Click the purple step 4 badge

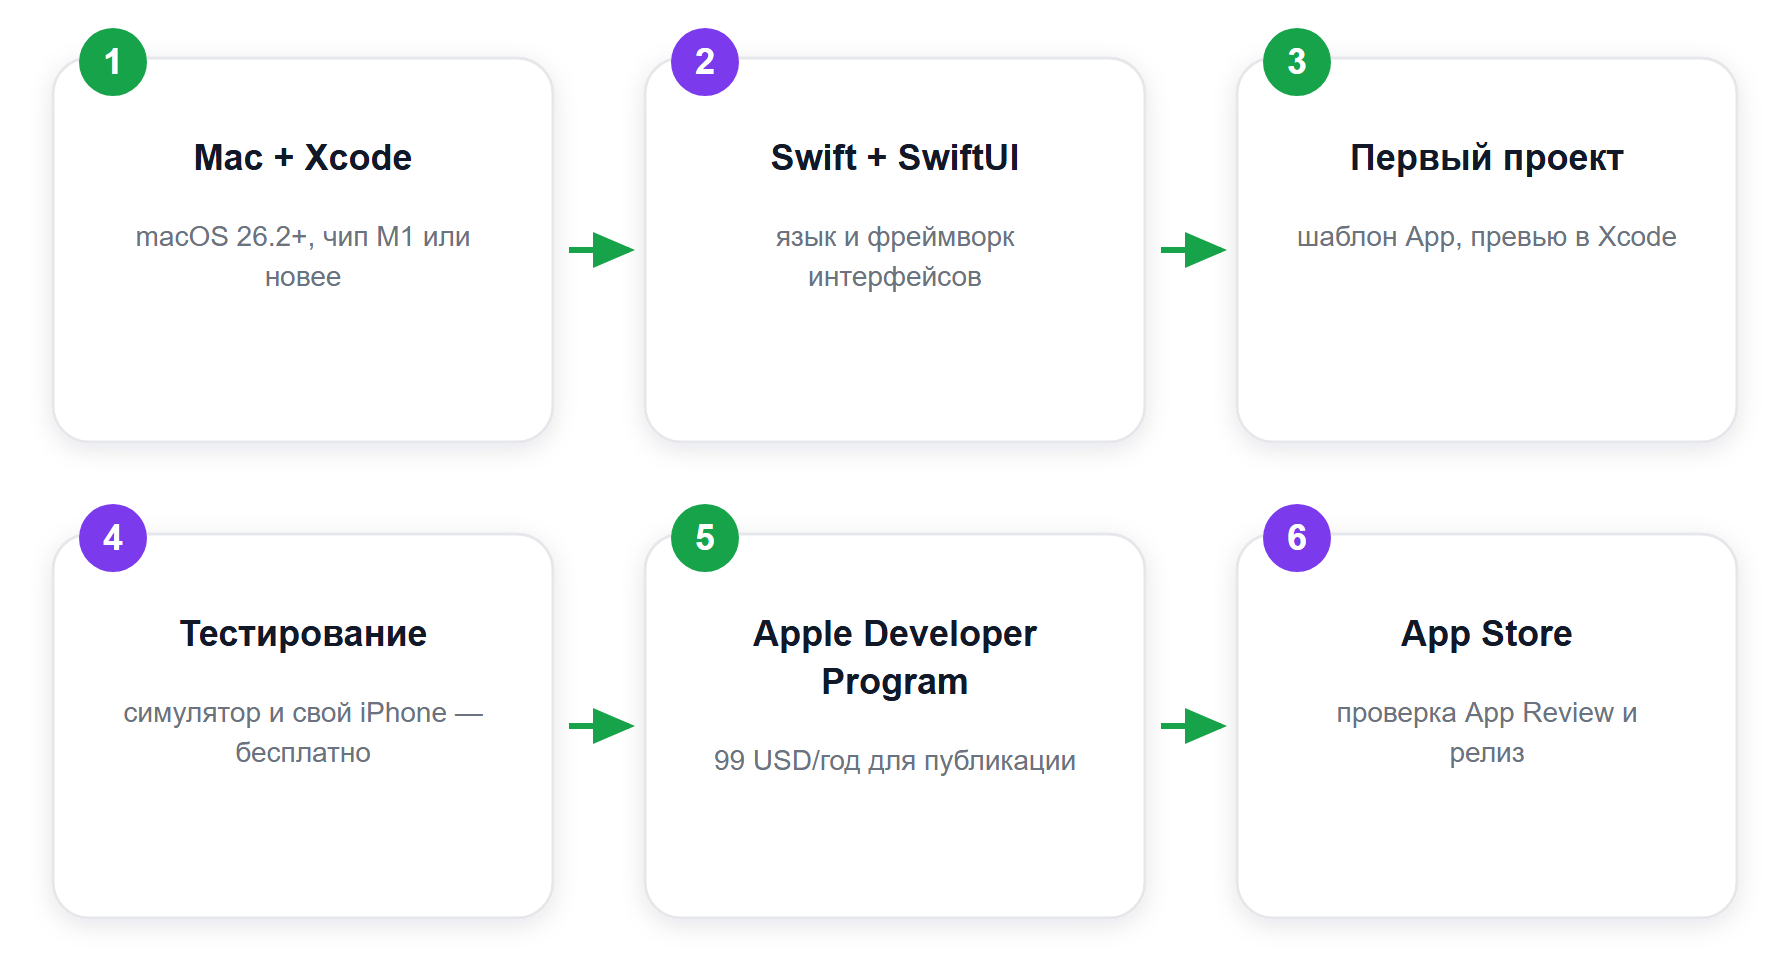pyautogui.click(x=113, y=538)
